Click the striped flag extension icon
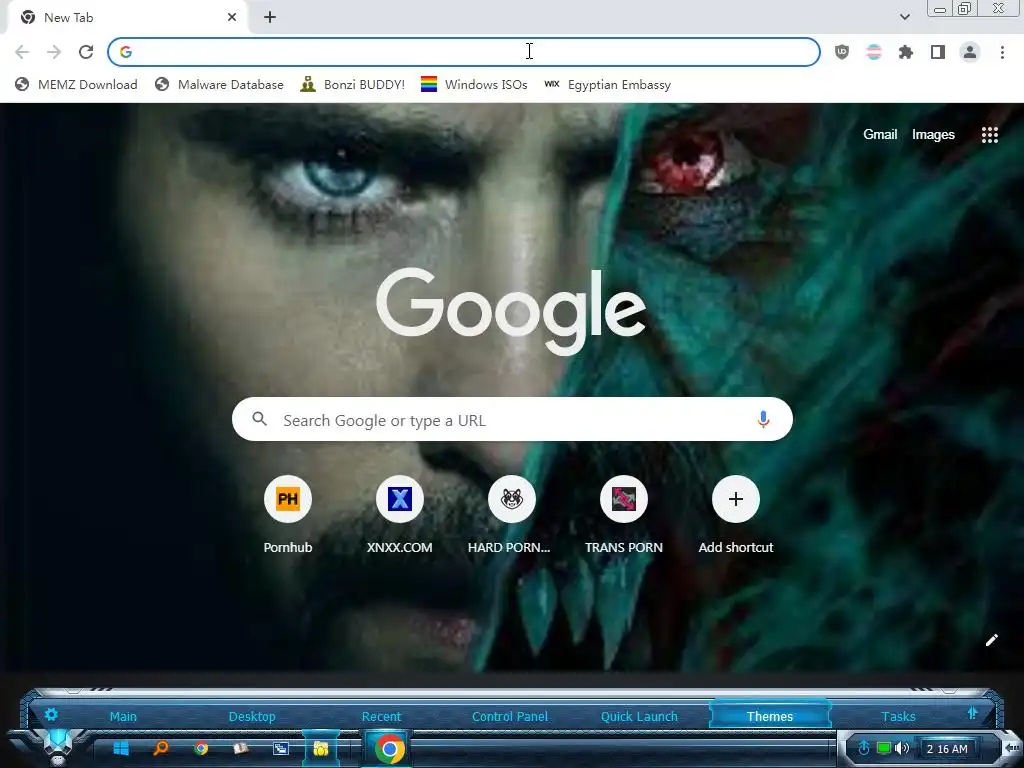 tap(874, 52)
